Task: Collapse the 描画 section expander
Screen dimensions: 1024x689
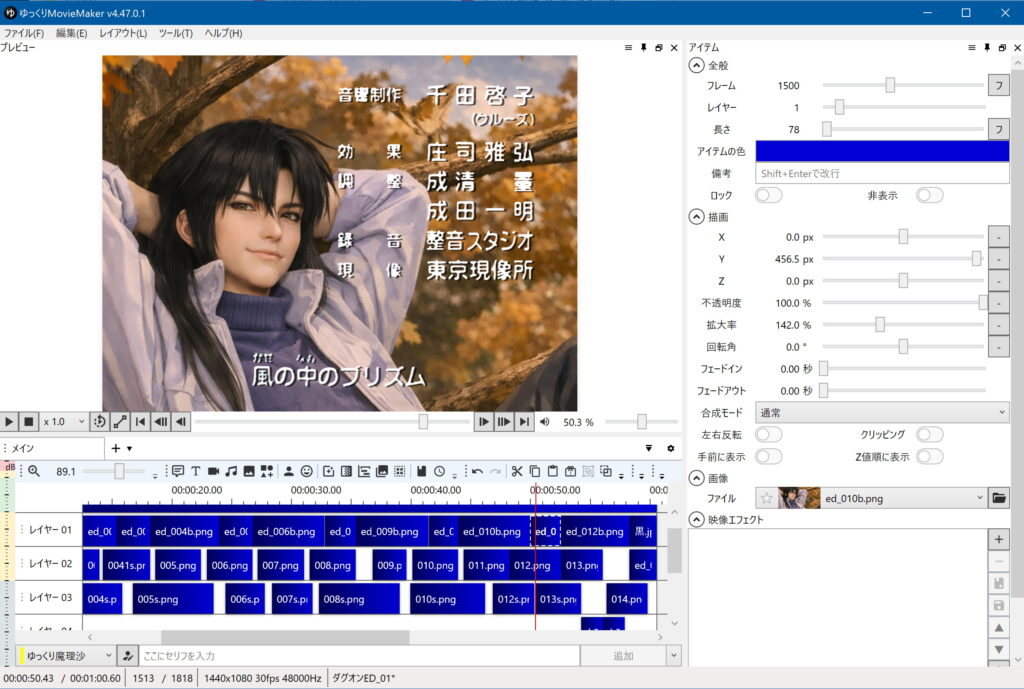Action: coord(696,217)
